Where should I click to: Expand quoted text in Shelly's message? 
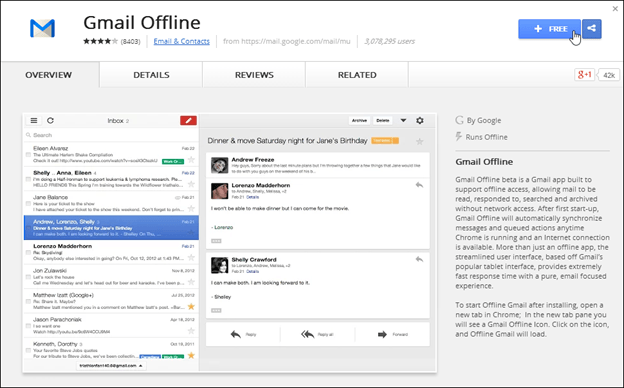click(216, 310)
